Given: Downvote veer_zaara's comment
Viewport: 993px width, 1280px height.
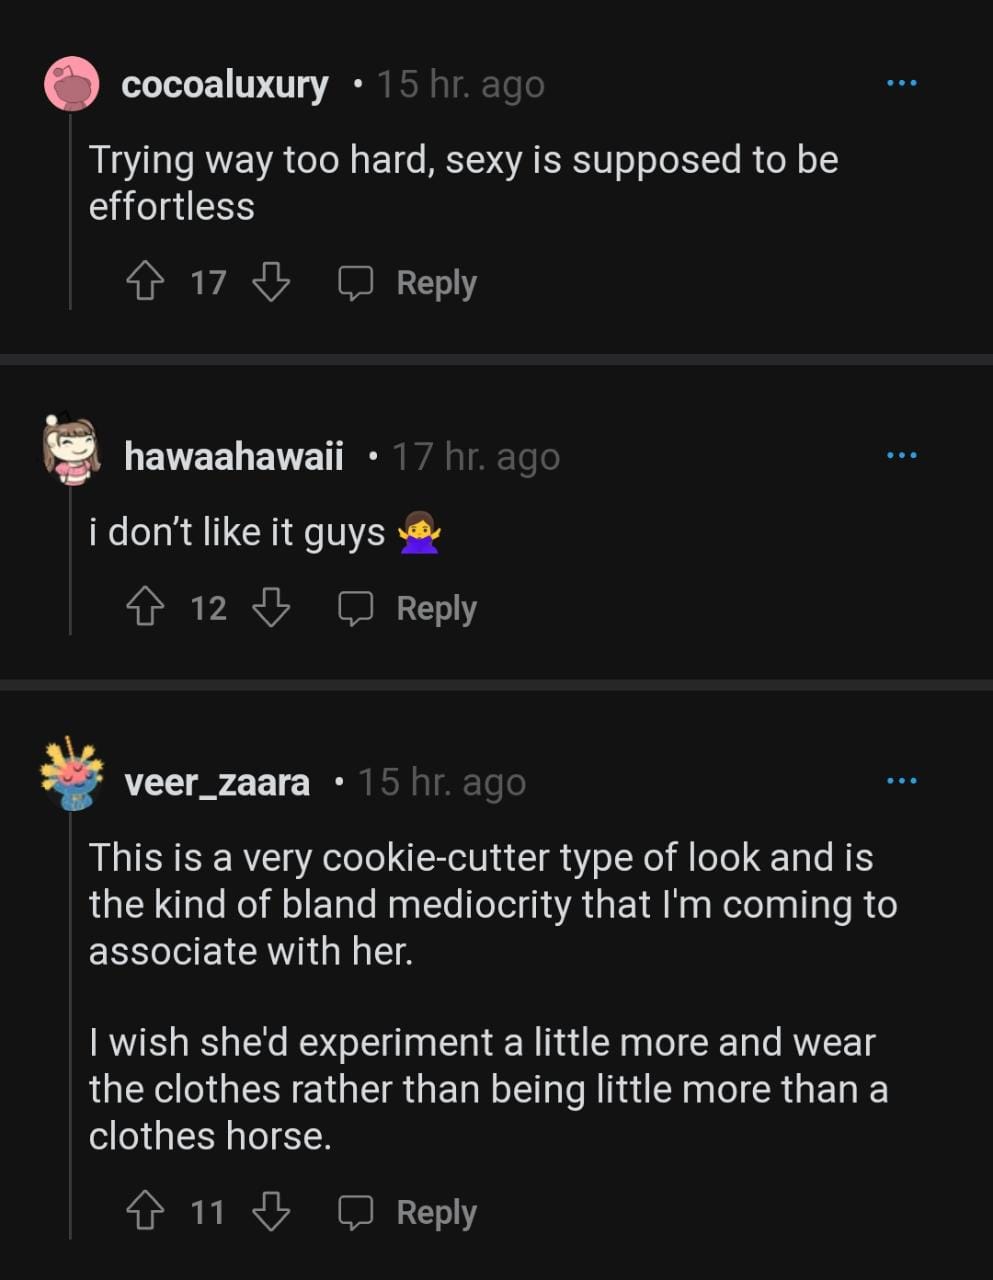Looking at the screenshot, I should click(x=270, y=1212).
